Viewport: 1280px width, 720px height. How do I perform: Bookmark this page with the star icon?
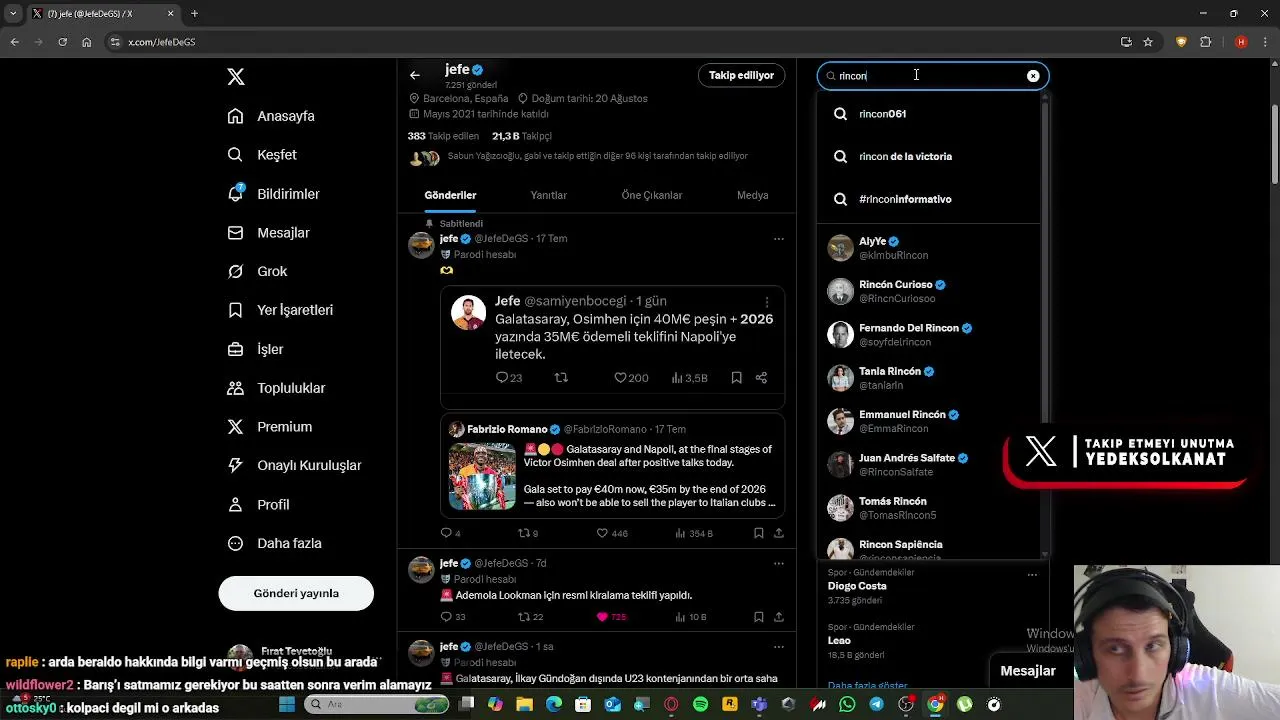1148,42
